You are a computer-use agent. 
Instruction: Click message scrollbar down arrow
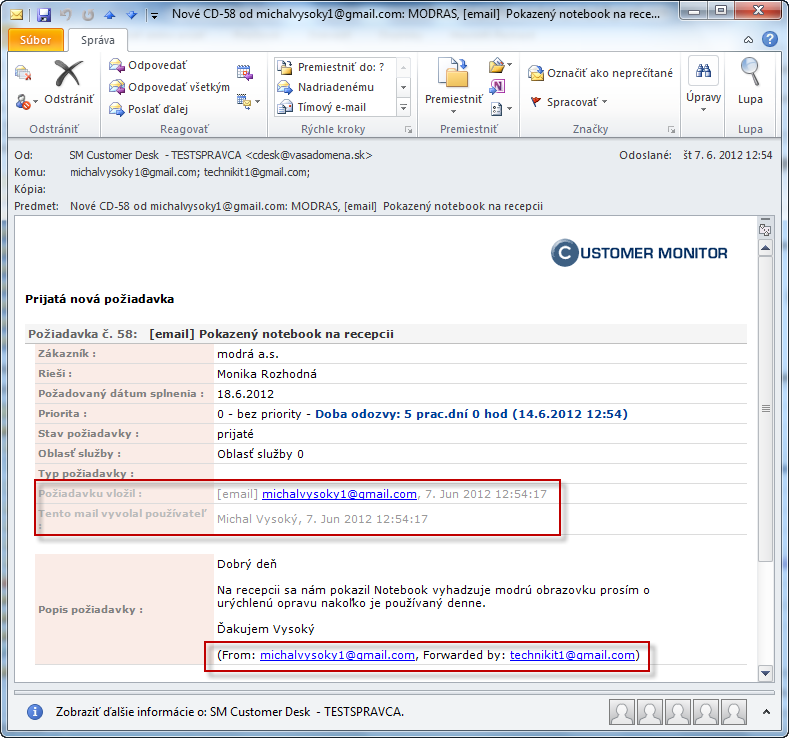tap(765, 673)
